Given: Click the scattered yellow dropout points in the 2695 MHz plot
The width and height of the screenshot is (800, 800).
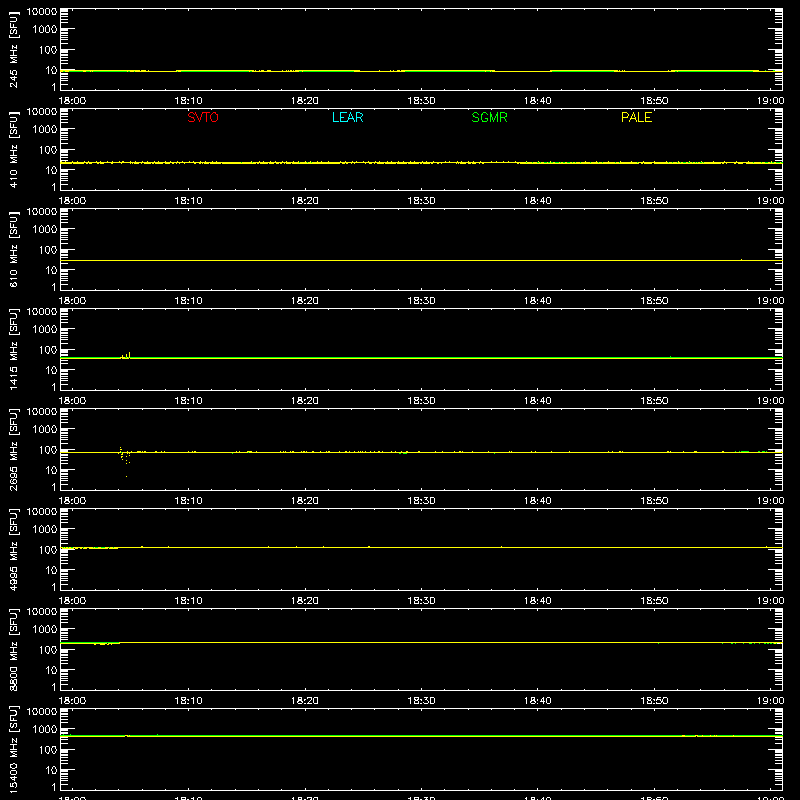Looking at the screenshot, I should pos(124,461).
